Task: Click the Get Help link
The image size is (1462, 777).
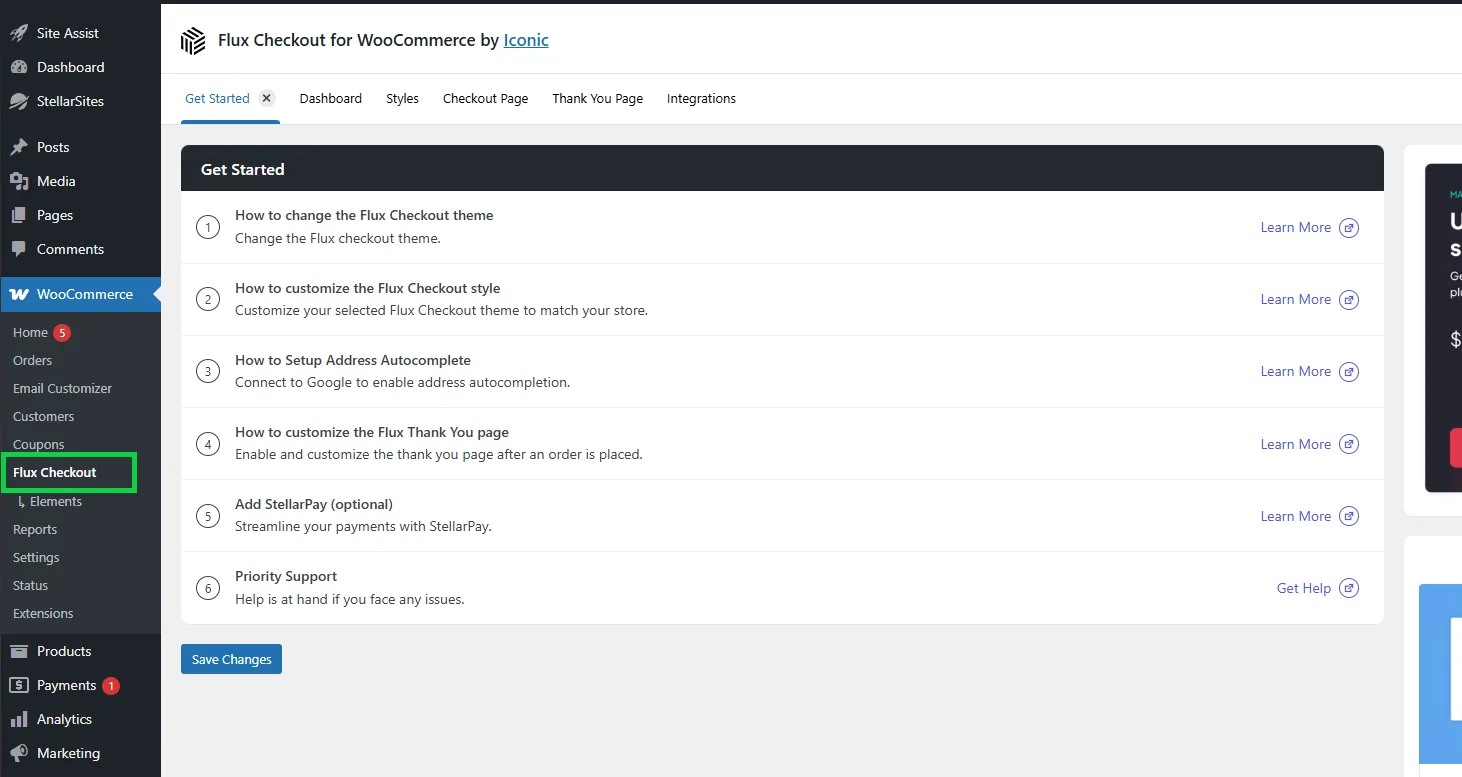Action: click(1303, 588)
